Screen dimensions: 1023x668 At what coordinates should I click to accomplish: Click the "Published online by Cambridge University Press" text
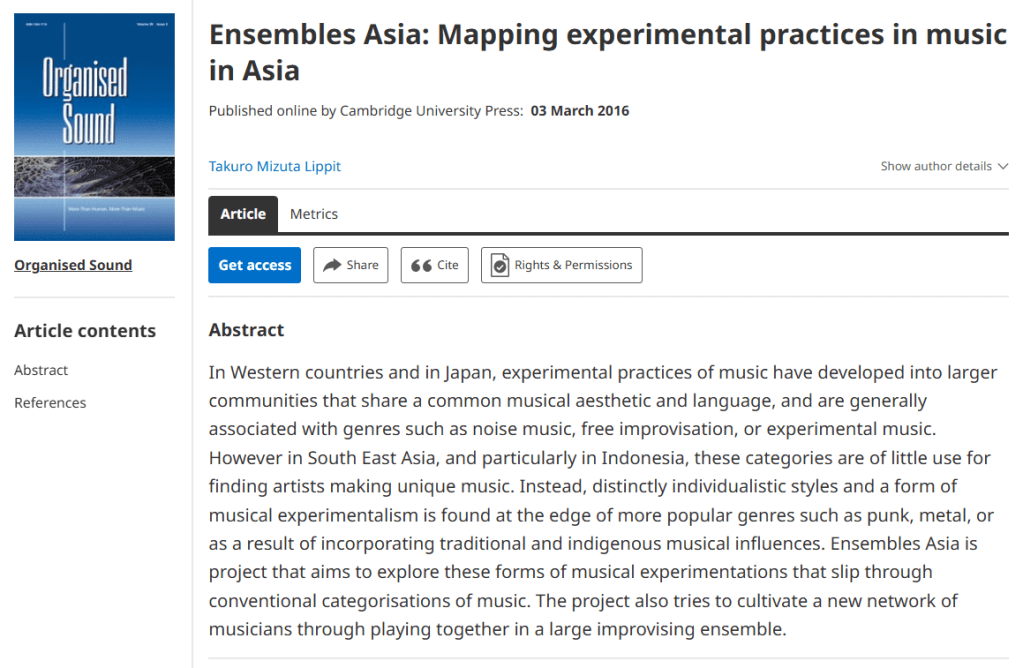365,111
